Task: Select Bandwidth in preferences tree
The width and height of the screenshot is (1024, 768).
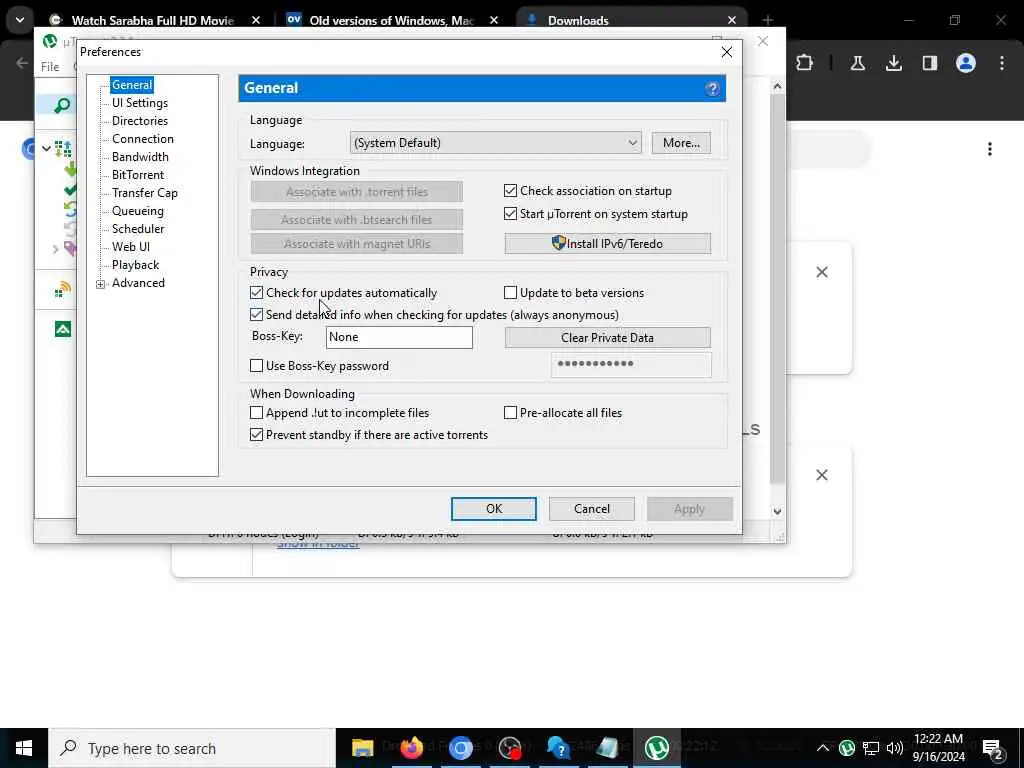Action: 140,157
